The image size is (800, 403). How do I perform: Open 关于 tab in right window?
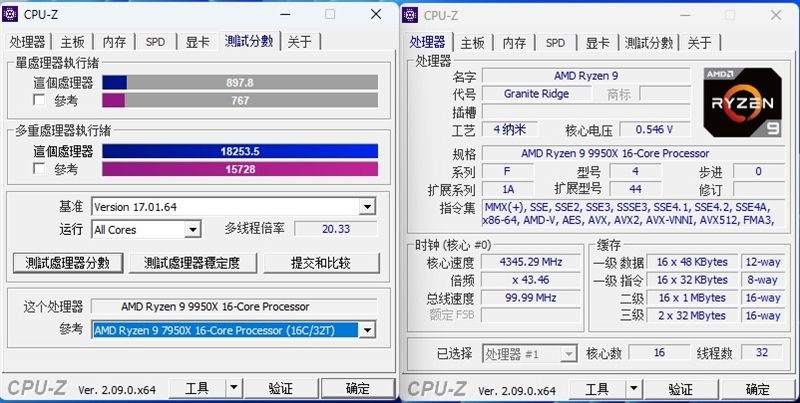click(699, 43)
